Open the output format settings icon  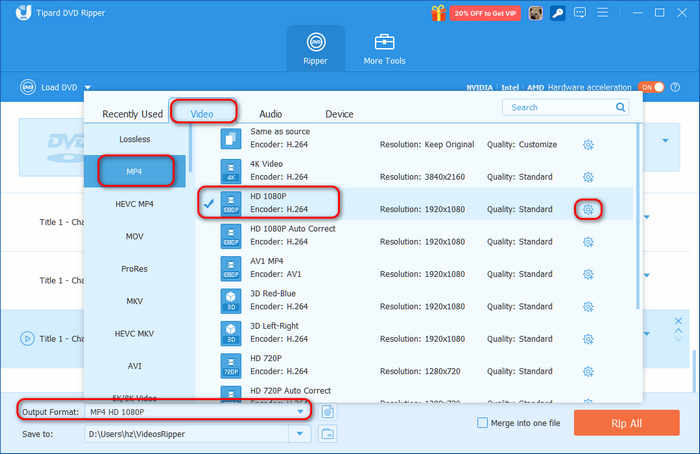tap(328, 412)
